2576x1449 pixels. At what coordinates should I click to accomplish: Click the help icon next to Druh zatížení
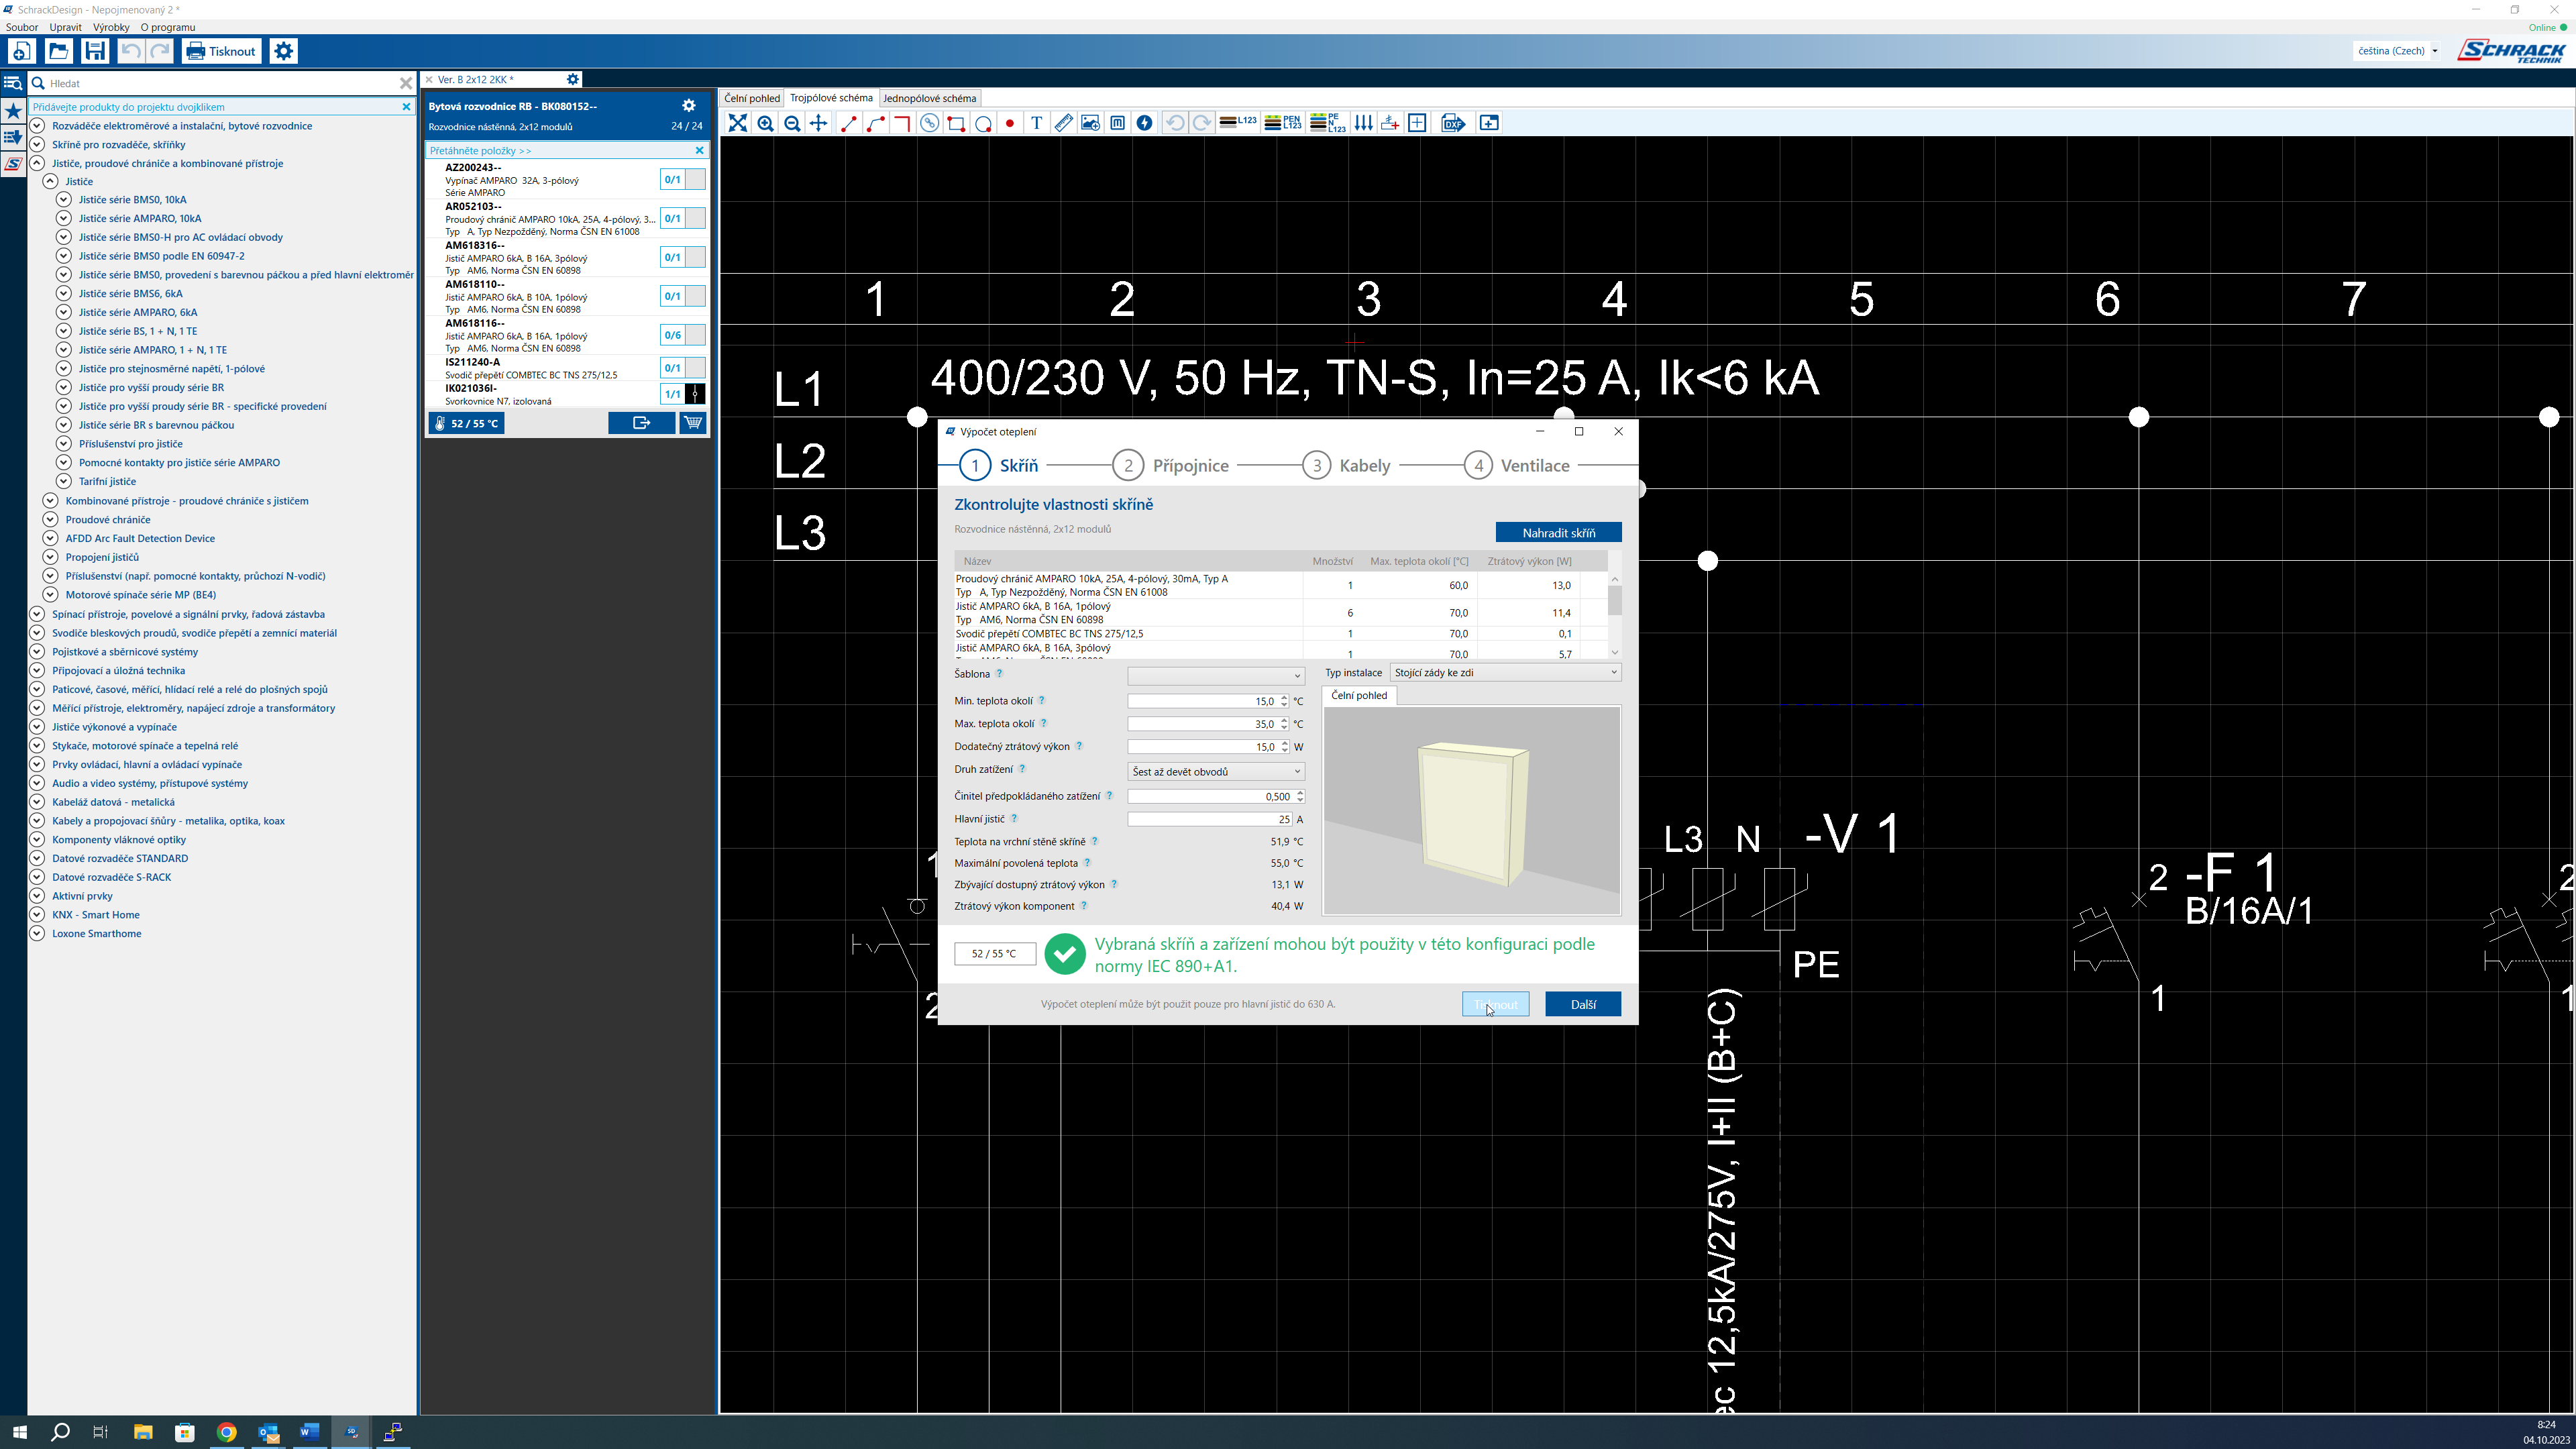tap(1022, 769)
